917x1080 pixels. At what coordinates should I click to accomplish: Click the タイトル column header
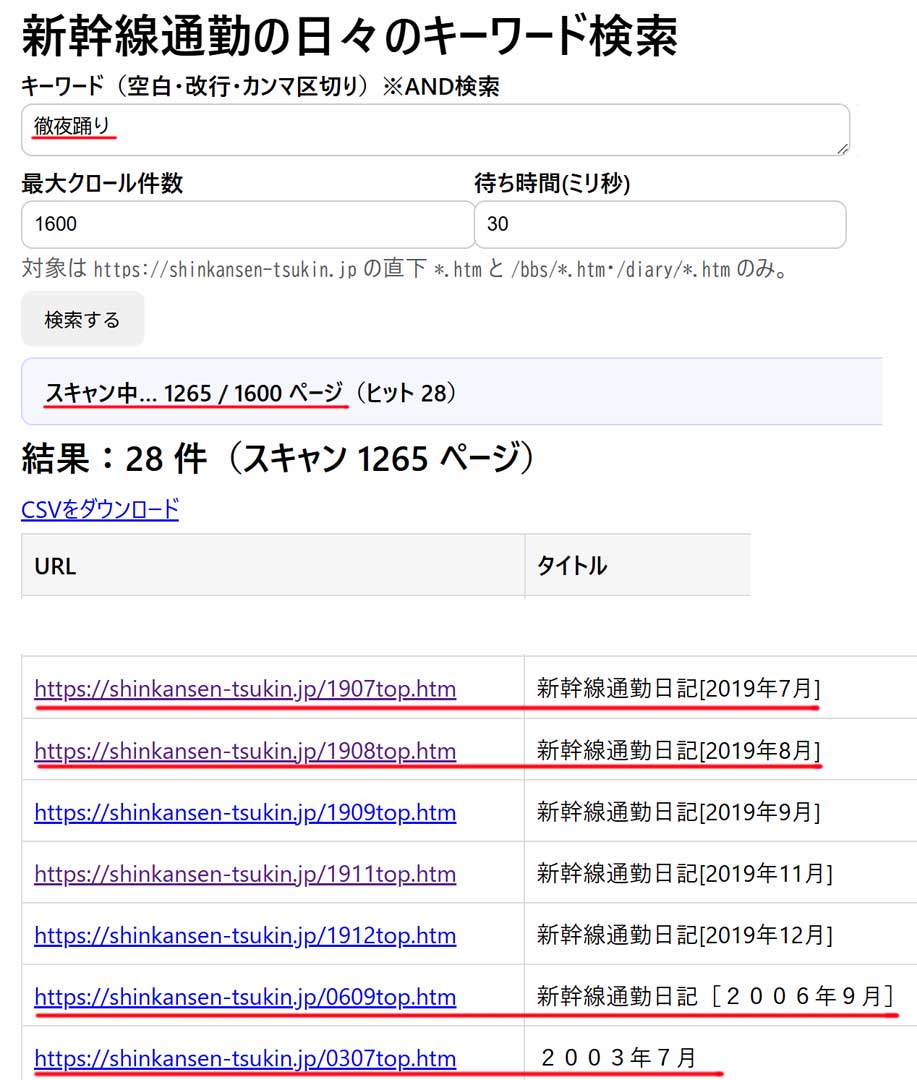coord(636,566)
